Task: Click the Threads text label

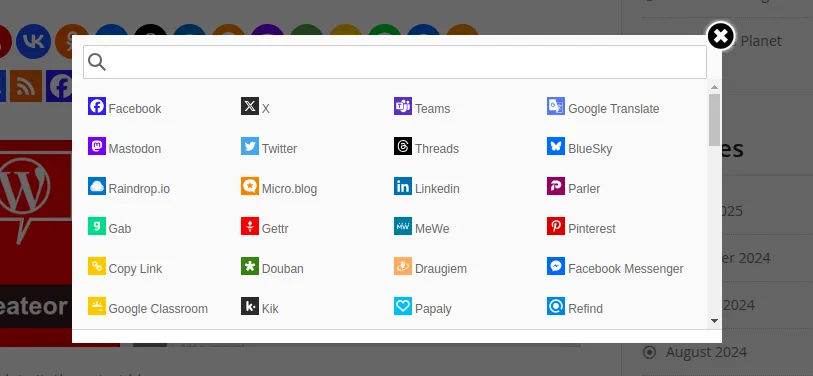Action: (x=437, y=149)
